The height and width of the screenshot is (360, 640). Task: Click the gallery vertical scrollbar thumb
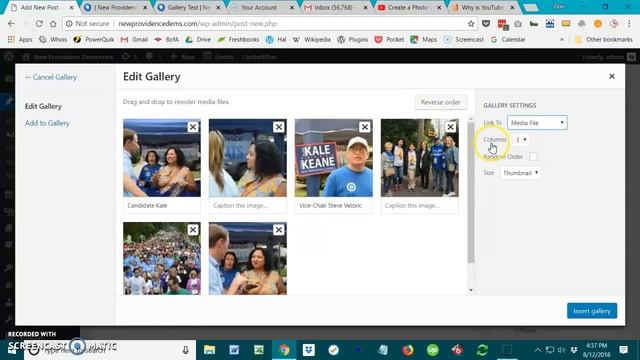(471, 192)
